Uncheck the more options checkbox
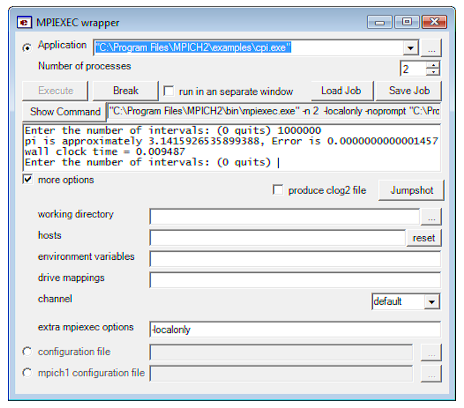464x408 pixels. pyautogui.click(x=28, y=179)
